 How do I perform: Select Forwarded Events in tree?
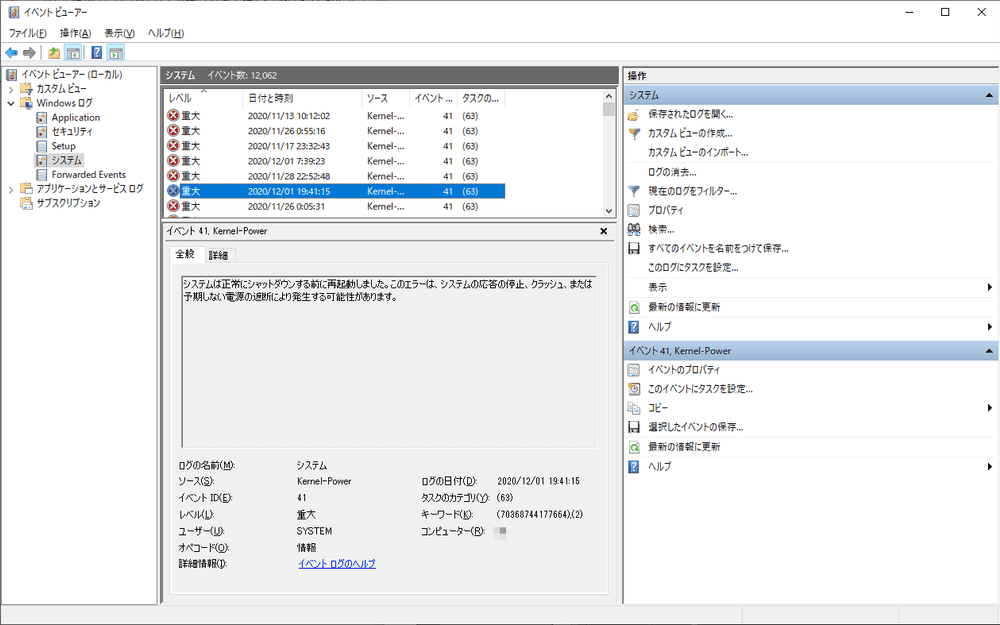pyautogui.click(x=89, y=175)
